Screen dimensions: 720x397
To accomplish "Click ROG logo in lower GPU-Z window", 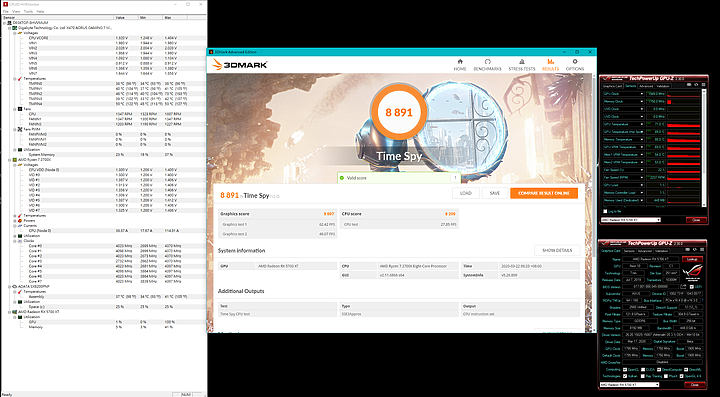I will coord(692,273).
